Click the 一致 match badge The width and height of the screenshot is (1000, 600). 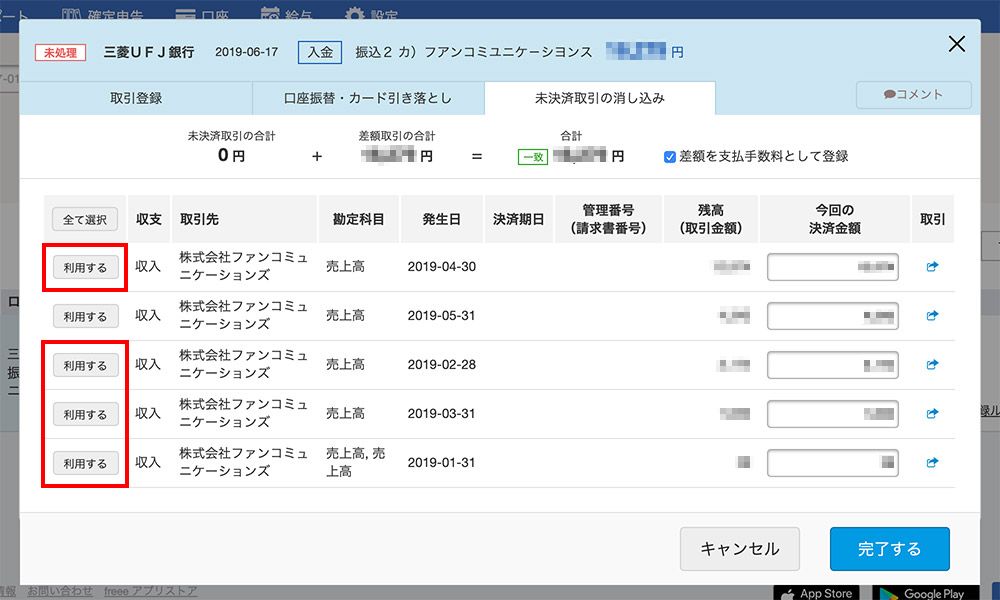pyautogui.click(x=533, y=157)
